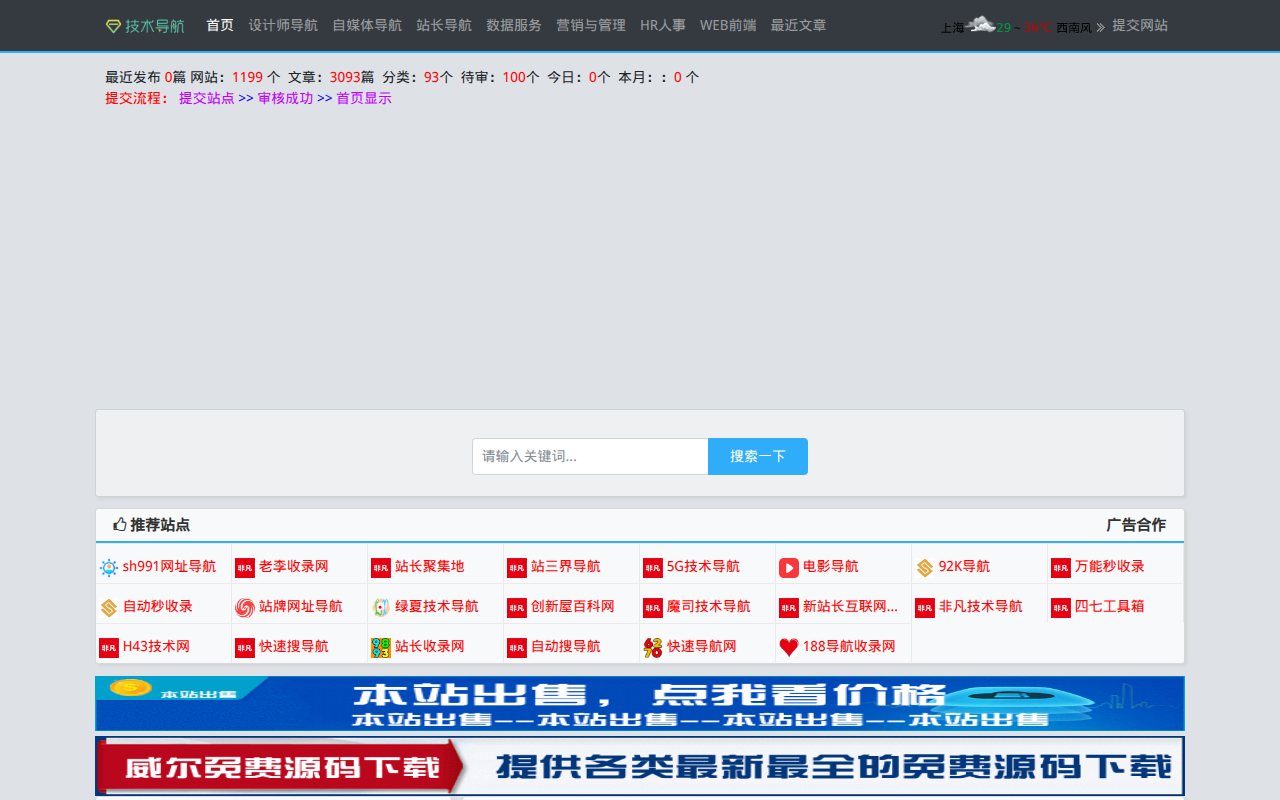Click the 推荐站点 heading text
1280x800 pixels.
160,524
